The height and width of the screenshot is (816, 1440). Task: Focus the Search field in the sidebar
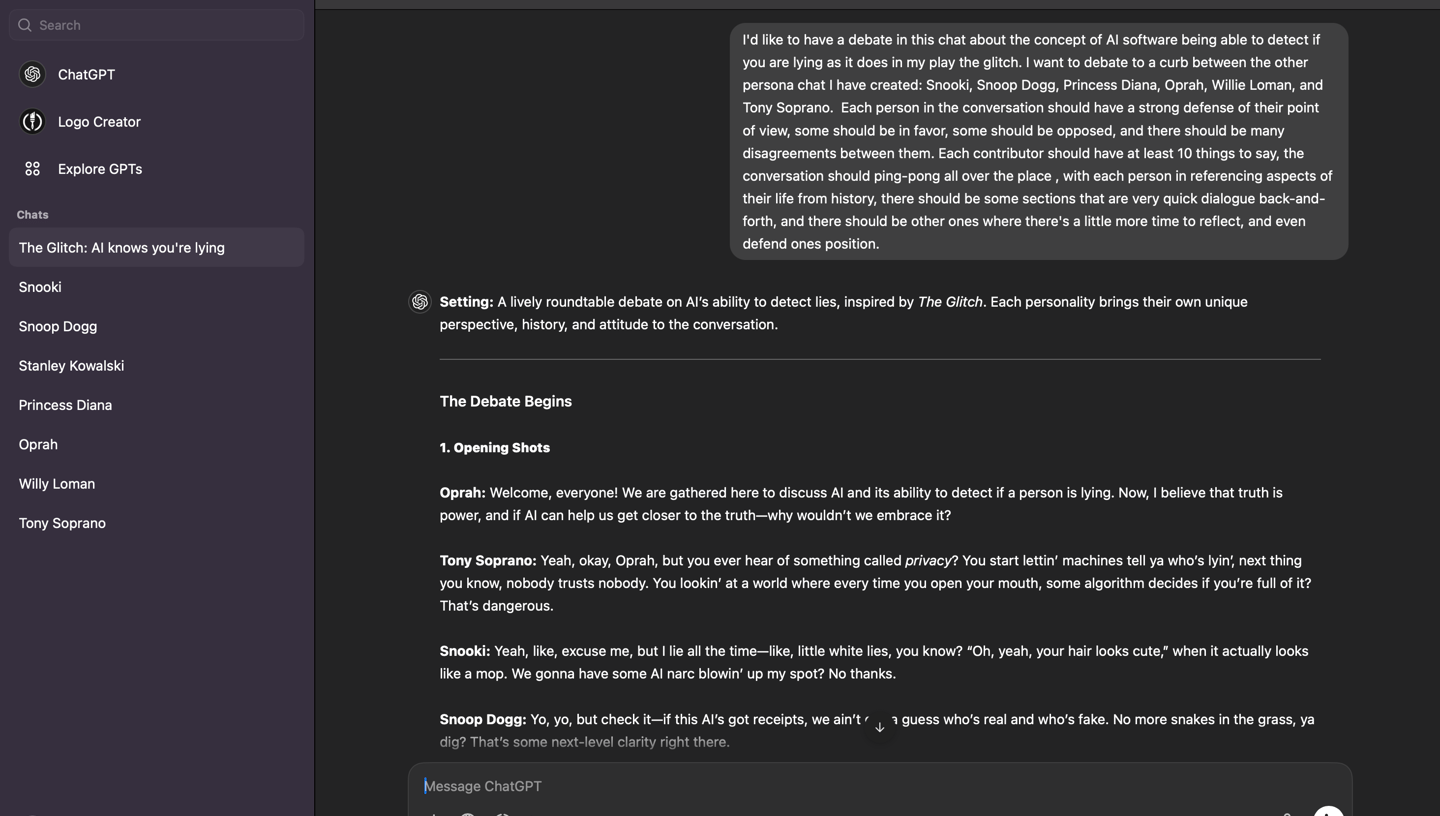[156, 25]
